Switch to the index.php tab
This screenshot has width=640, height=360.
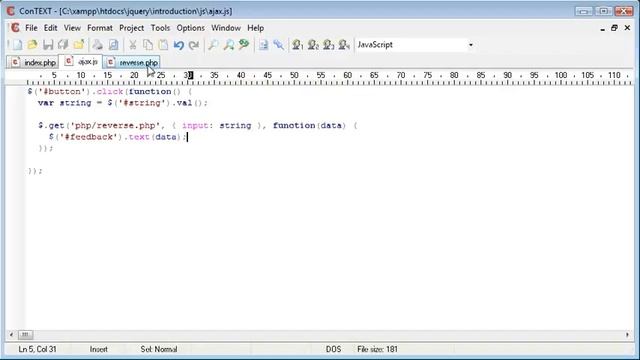[x=33, y=62]
